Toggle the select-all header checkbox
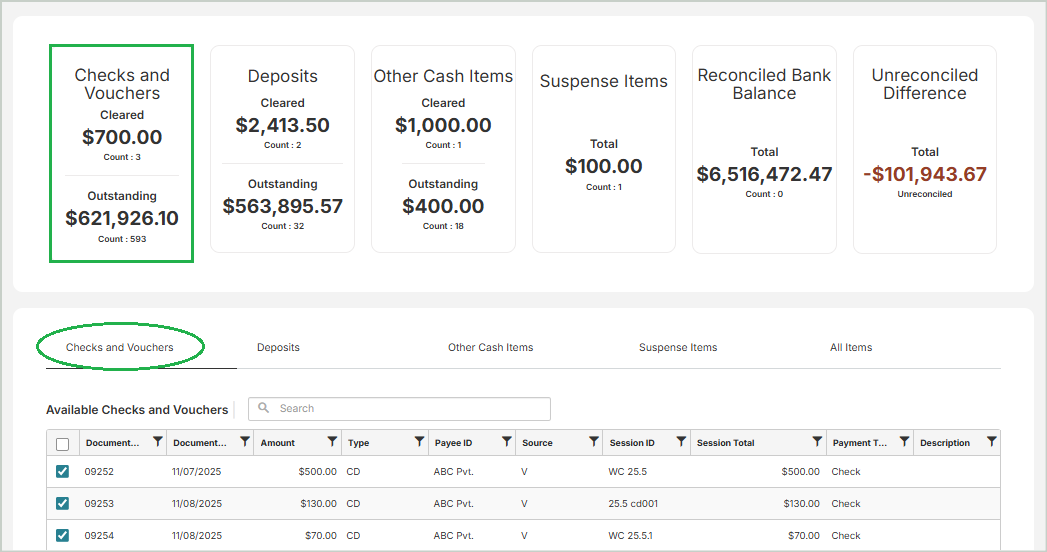Screen dimensions: 1047x552 63,444
